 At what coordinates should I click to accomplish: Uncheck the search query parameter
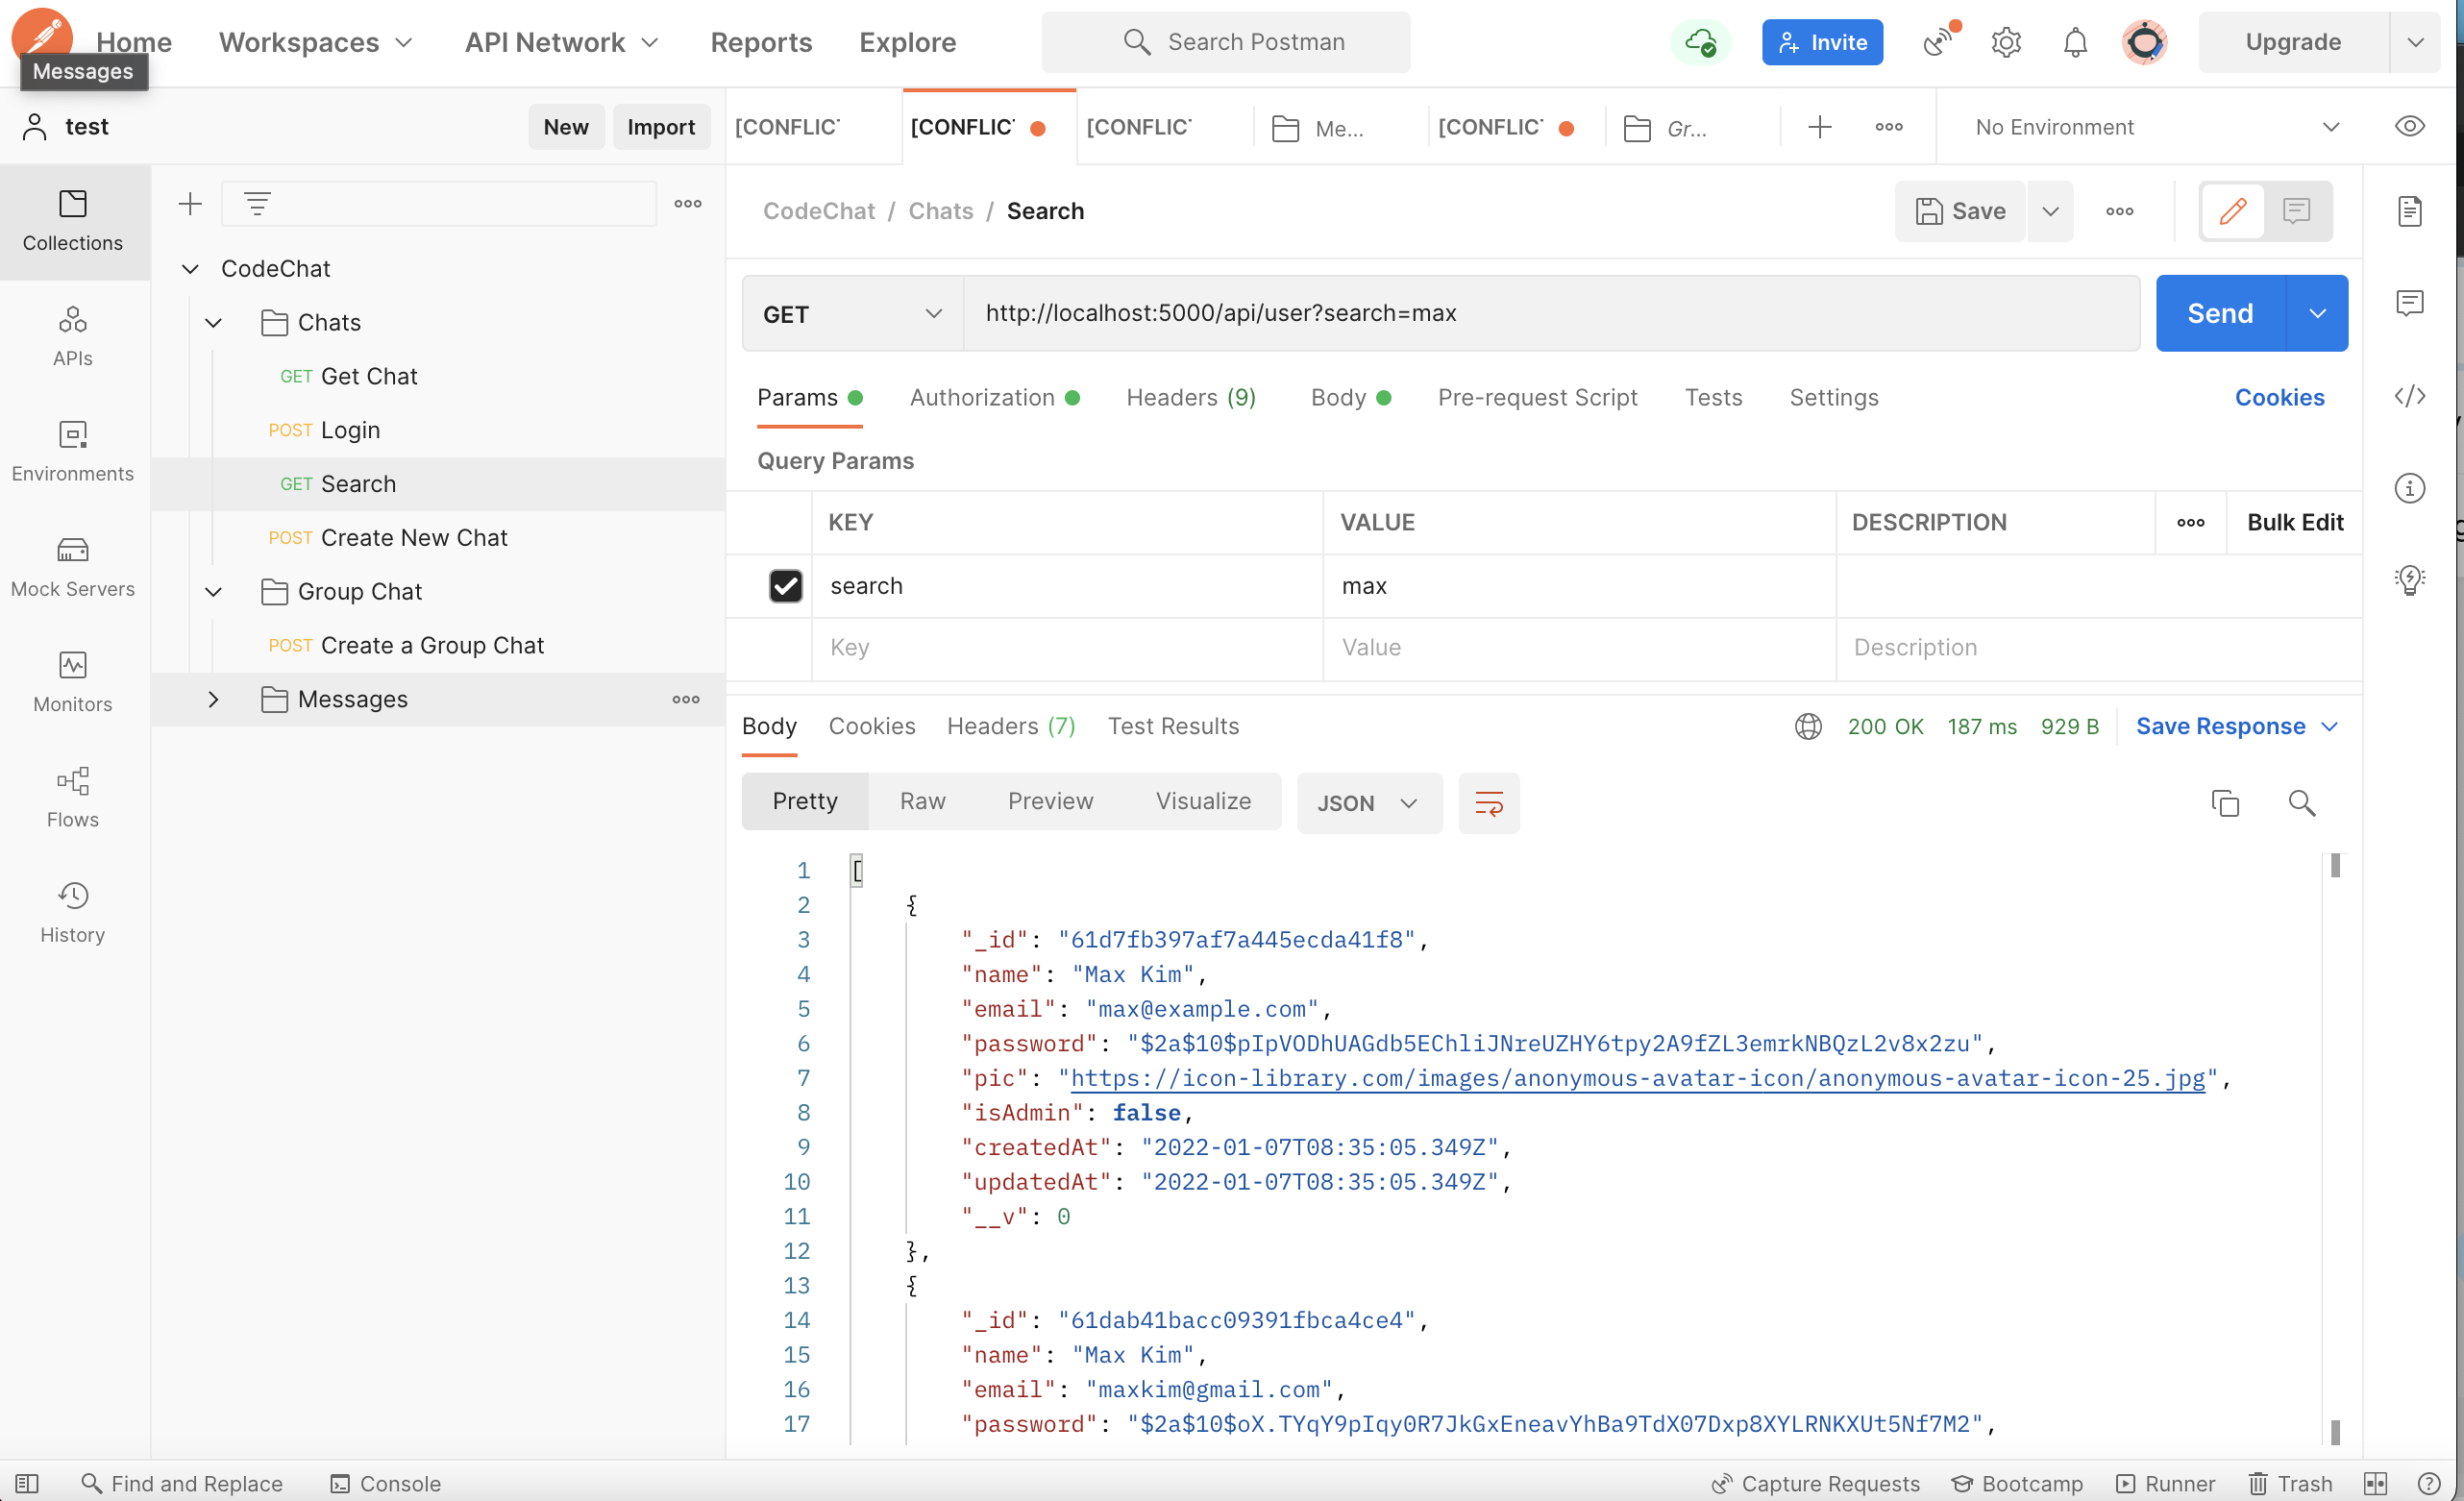(786, 586)
